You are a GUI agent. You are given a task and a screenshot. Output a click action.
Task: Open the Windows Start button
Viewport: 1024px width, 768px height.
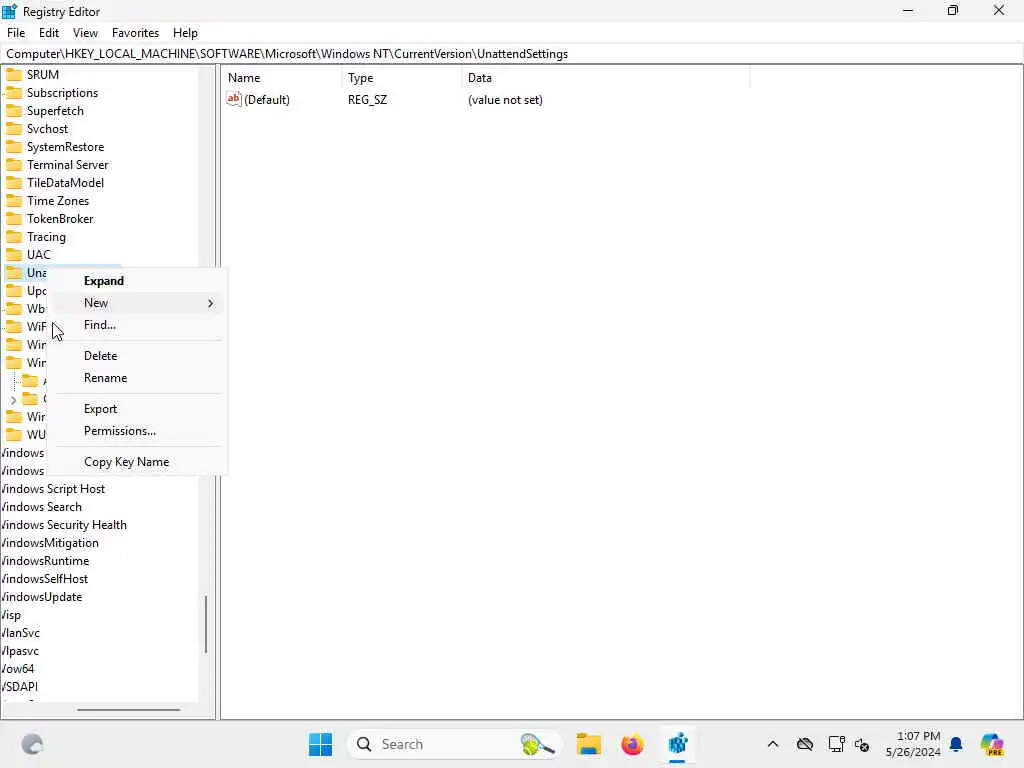pyautogui.click(x=320, y=744)
